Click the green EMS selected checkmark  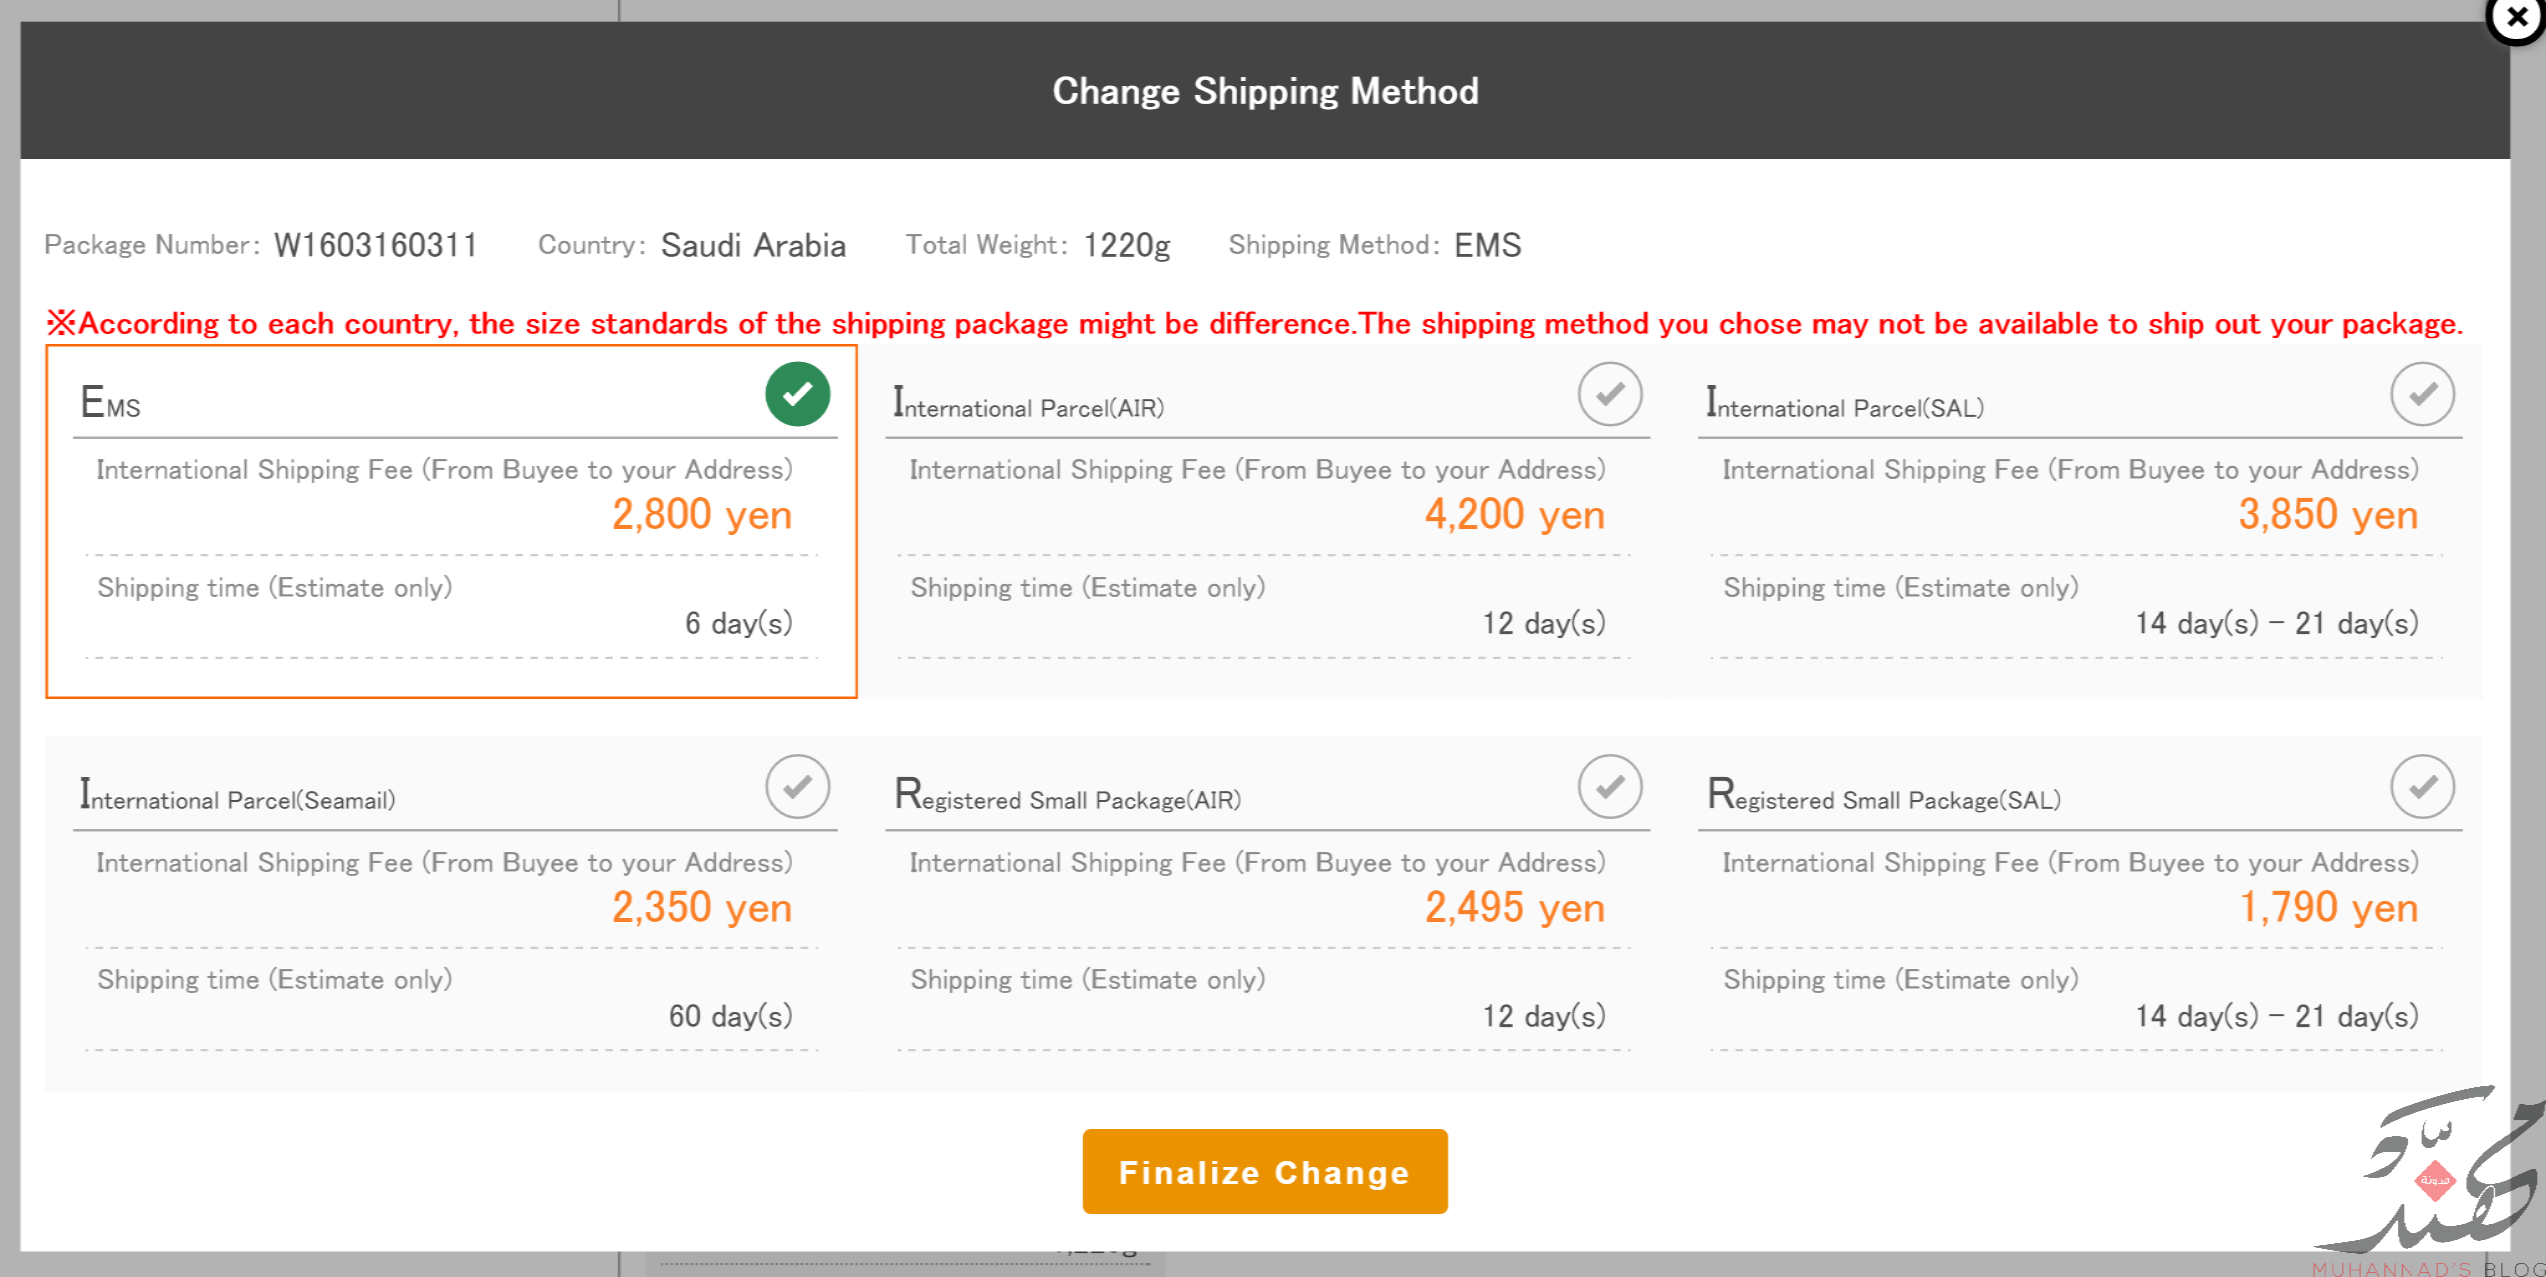797,394
